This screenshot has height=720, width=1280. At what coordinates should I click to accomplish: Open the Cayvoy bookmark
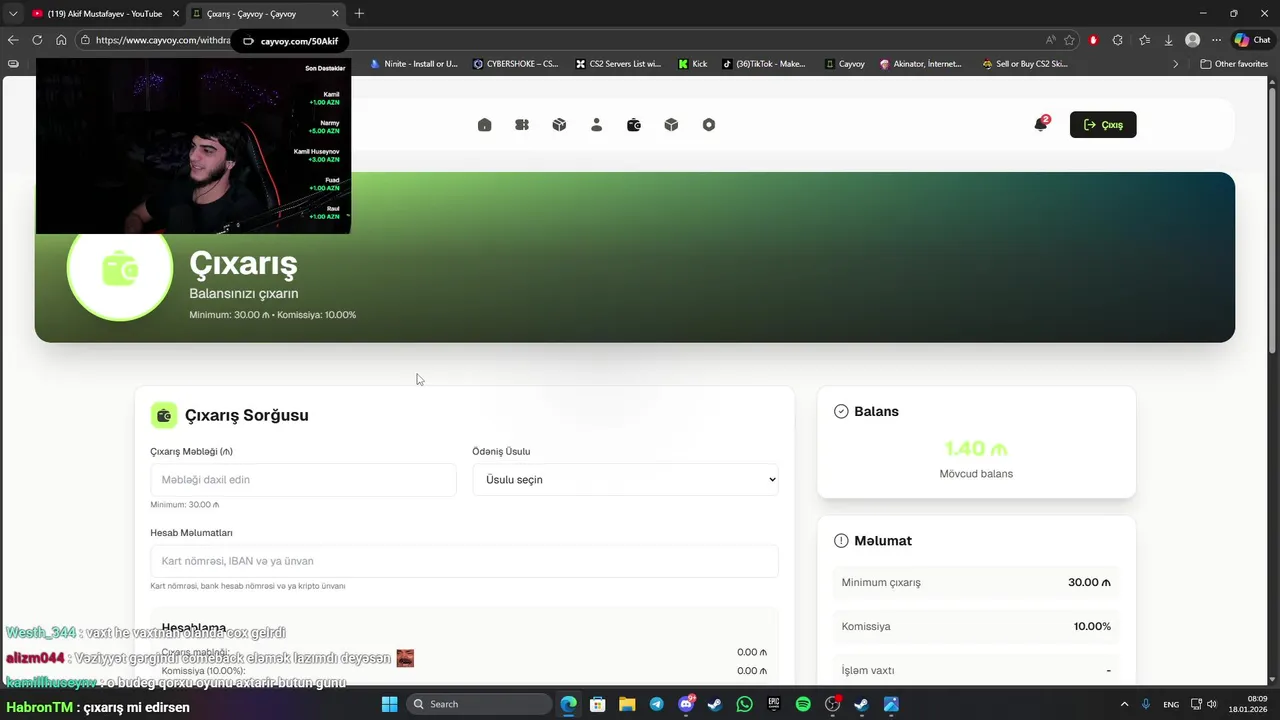(845, 64)
